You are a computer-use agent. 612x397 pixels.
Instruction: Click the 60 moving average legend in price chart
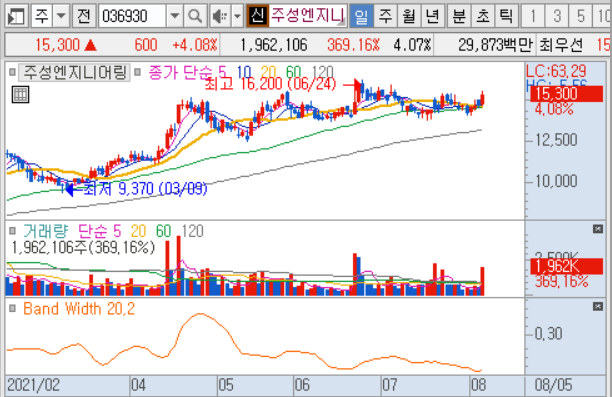[x=293, y=72]
